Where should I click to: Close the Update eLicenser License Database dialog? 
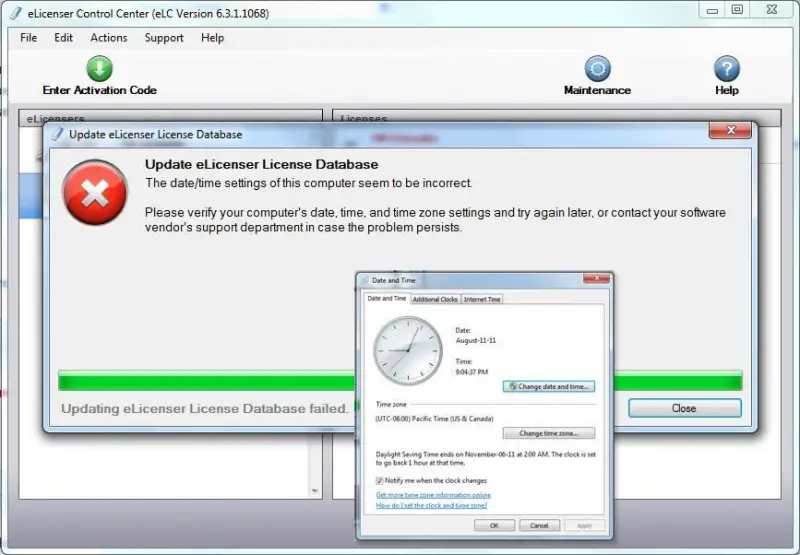730,131
